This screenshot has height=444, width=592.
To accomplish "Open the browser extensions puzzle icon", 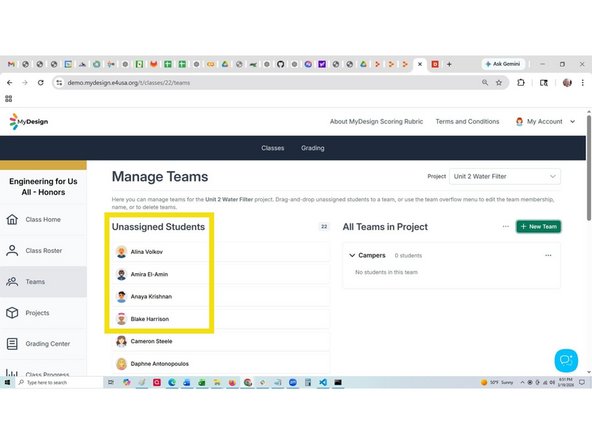I will pyautogui.click(x=521, y=83).
